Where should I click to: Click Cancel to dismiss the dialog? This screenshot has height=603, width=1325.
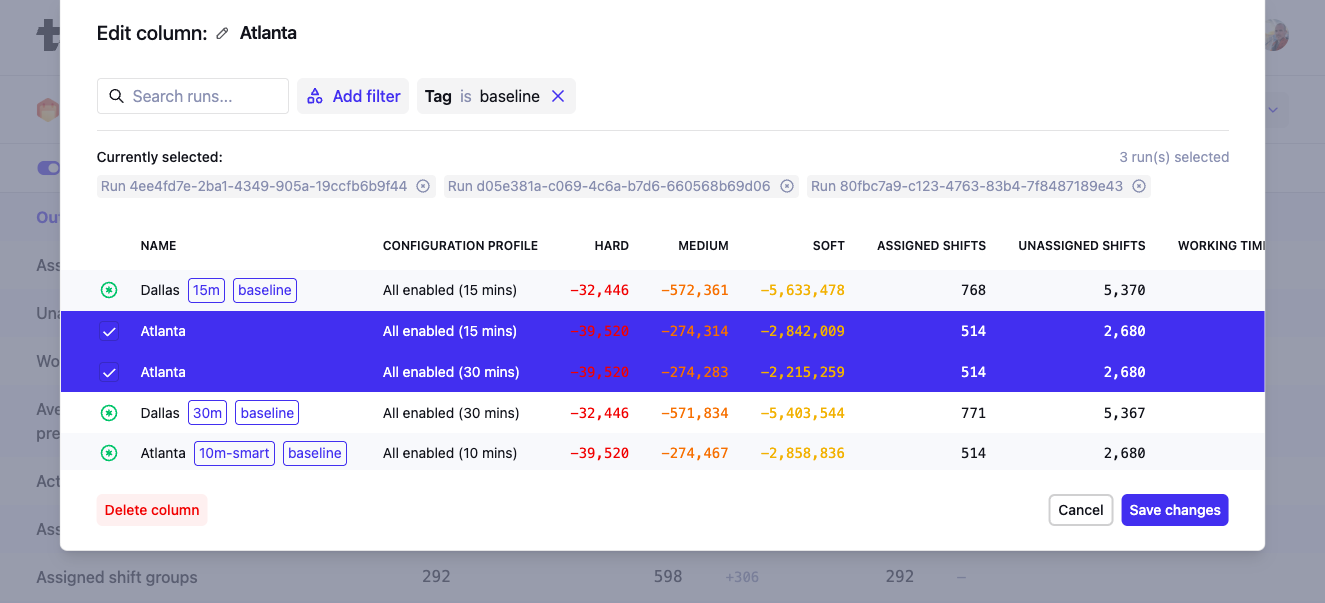point(1080,509)
